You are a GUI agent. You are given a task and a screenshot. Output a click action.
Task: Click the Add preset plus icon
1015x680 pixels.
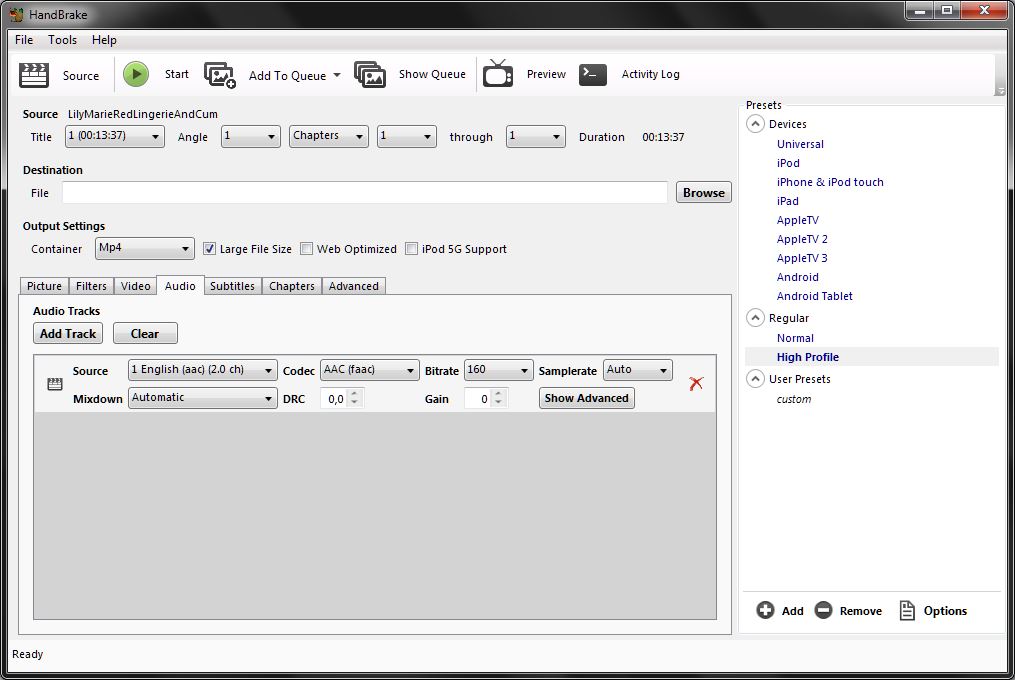[x=765, y=610]
